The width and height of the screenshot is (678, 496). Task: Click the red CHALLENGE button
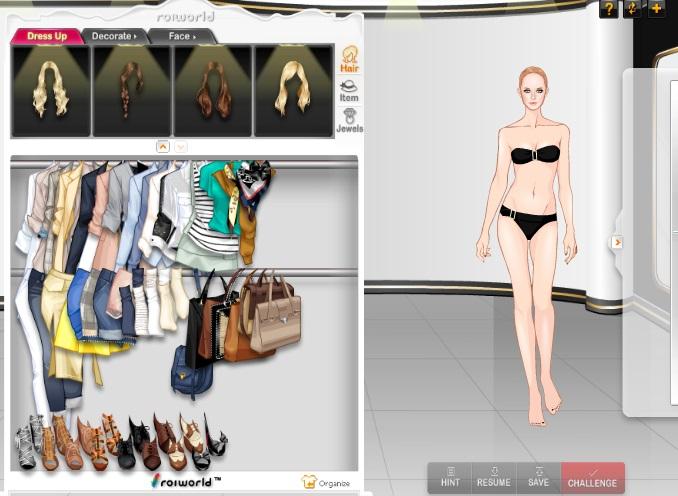pyautogui.click(x=593, y=478)
